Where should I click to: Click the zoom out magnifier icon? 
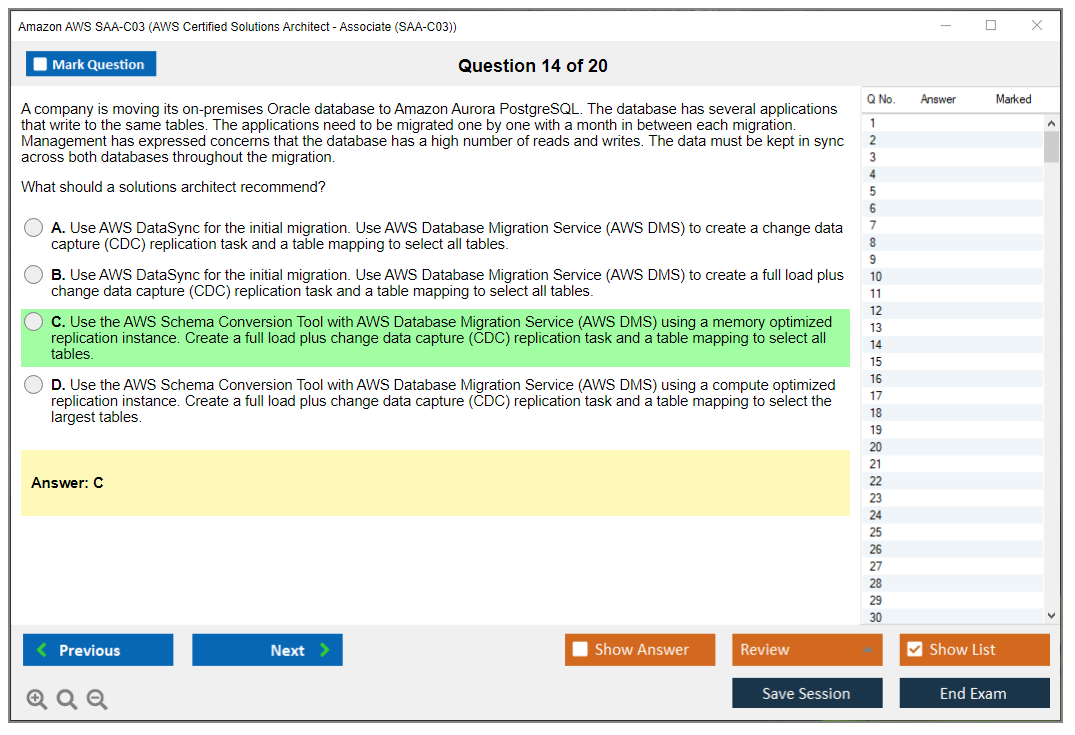[97, 700]
